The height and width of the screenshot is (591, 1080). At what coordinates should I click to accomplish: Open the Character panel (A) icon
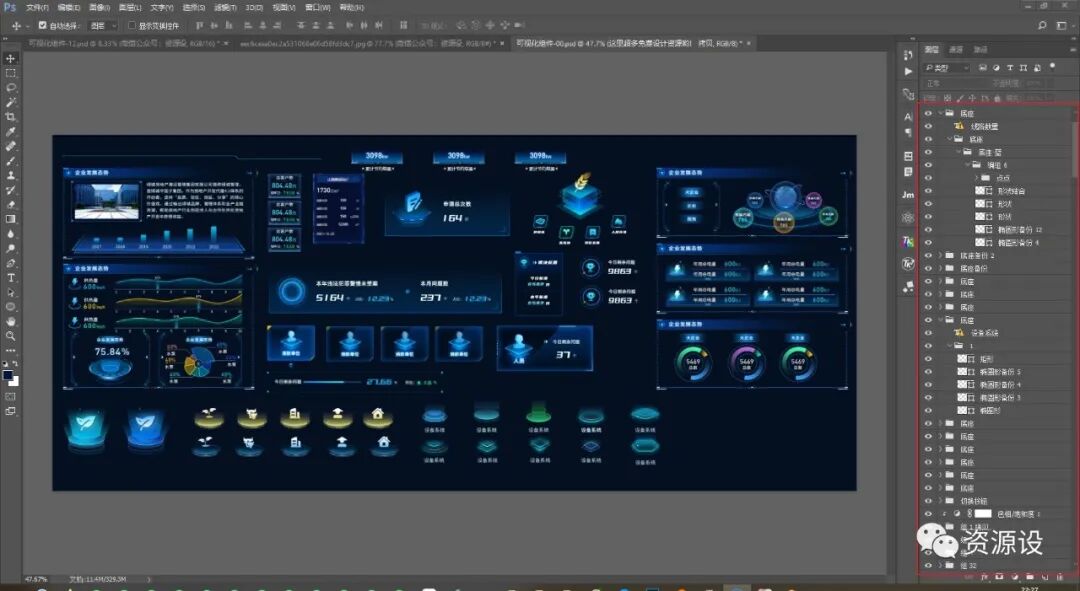click(908, 116)
